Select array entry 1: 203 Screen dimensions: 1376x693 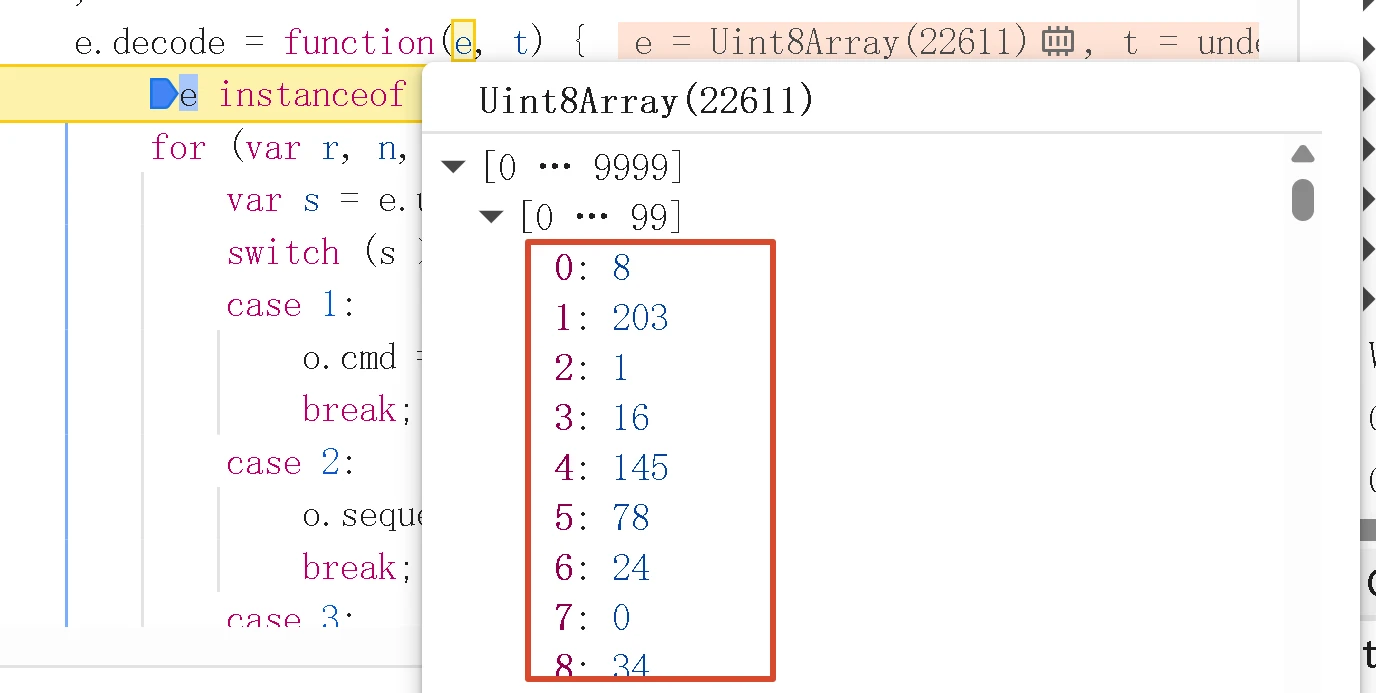click(611, 317)
